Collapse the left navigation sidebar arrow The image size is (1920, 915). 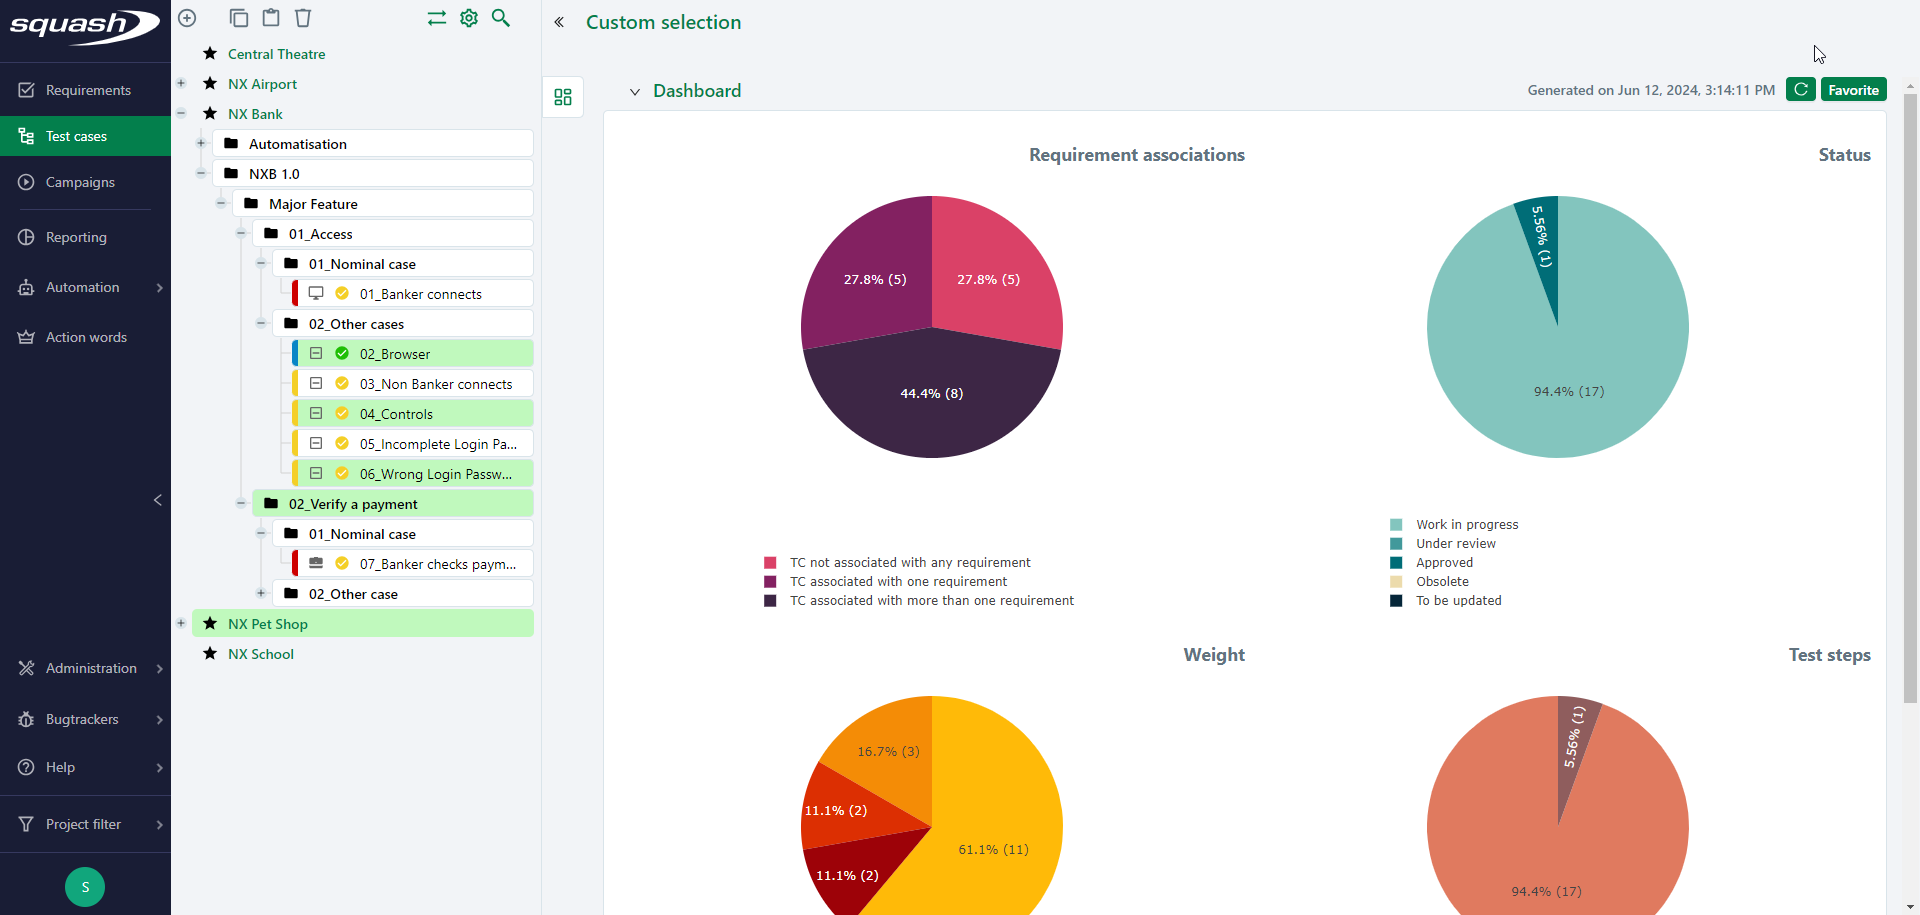point(158,500)
